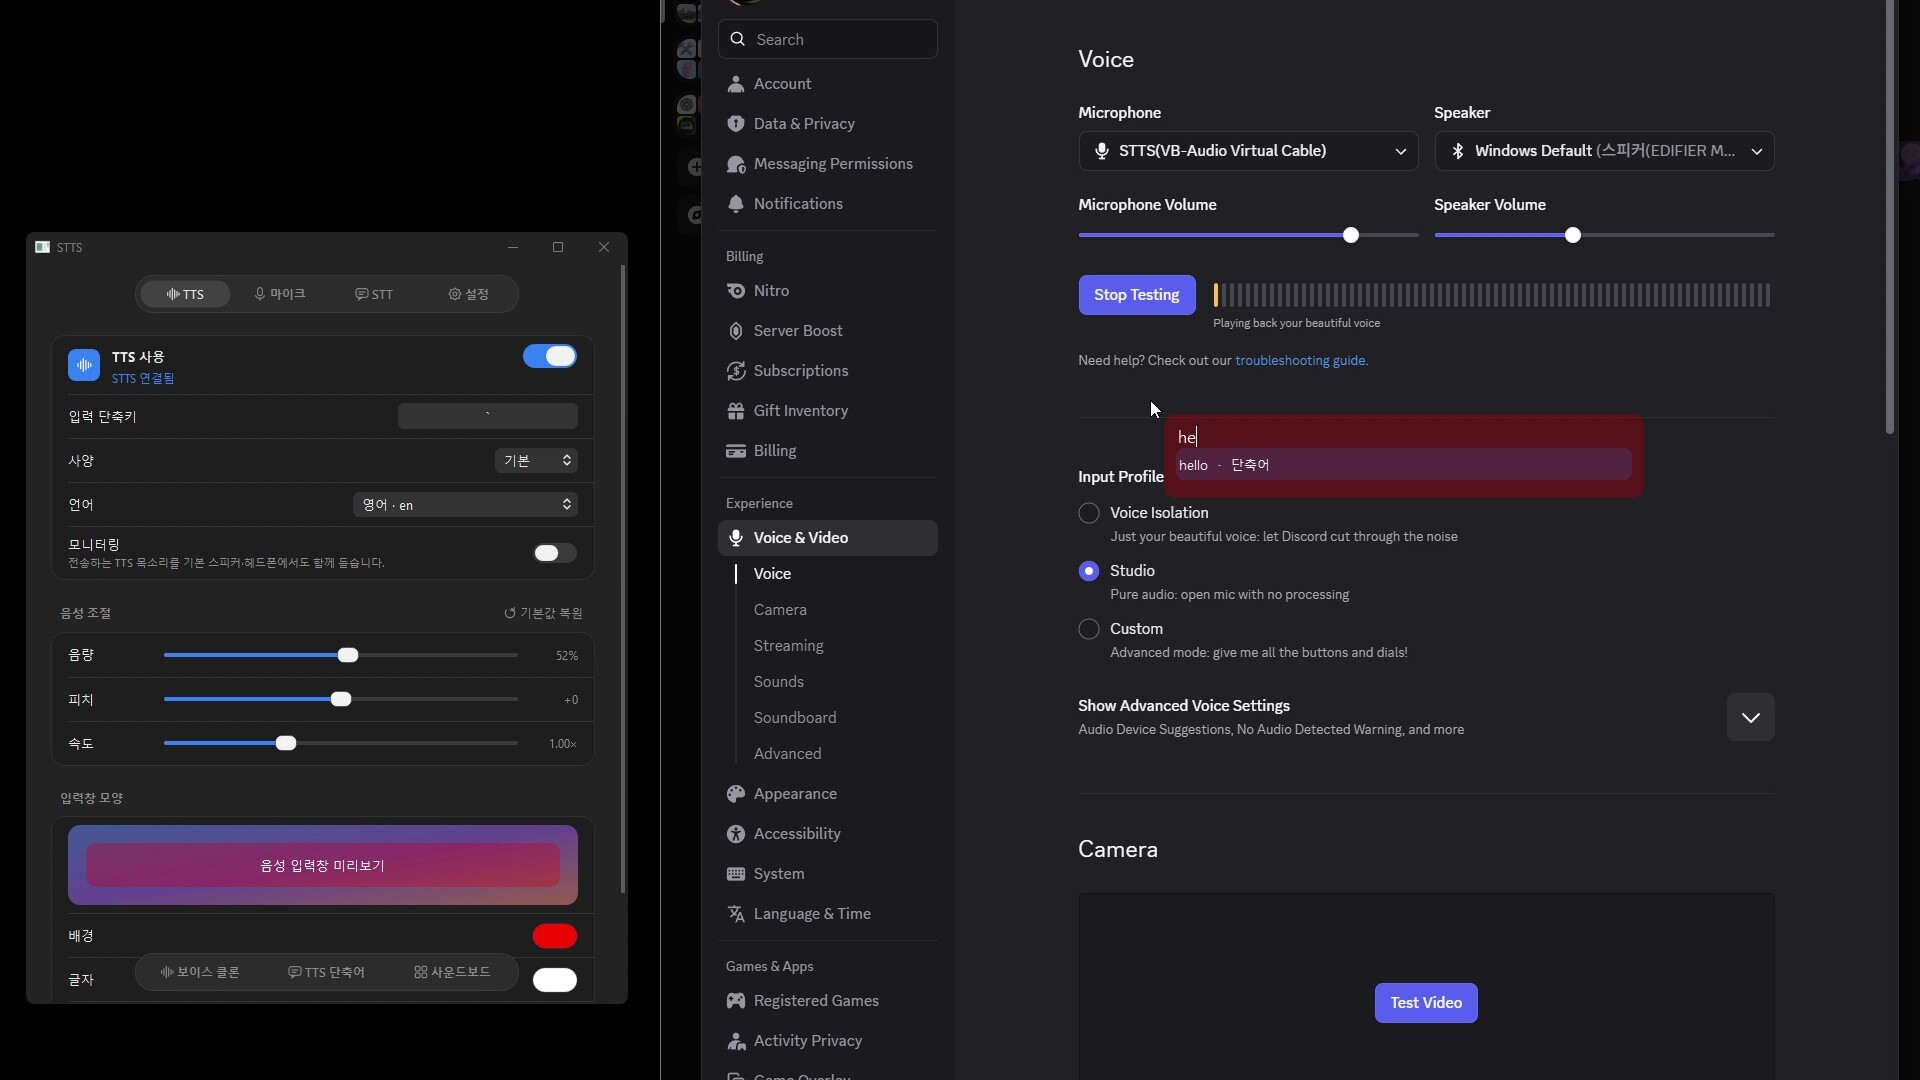Click the blue TTS waveform icon in STTS
Viewport: 1920px width, 1080px height.
coord(84,365)
